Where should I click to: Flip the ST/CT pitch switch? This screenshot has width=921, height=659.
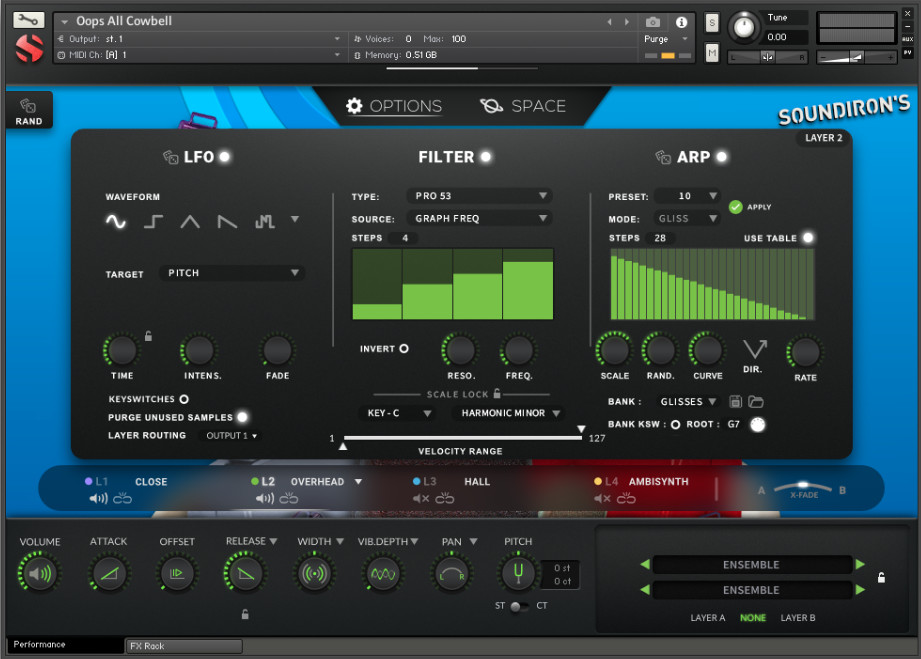519,606
